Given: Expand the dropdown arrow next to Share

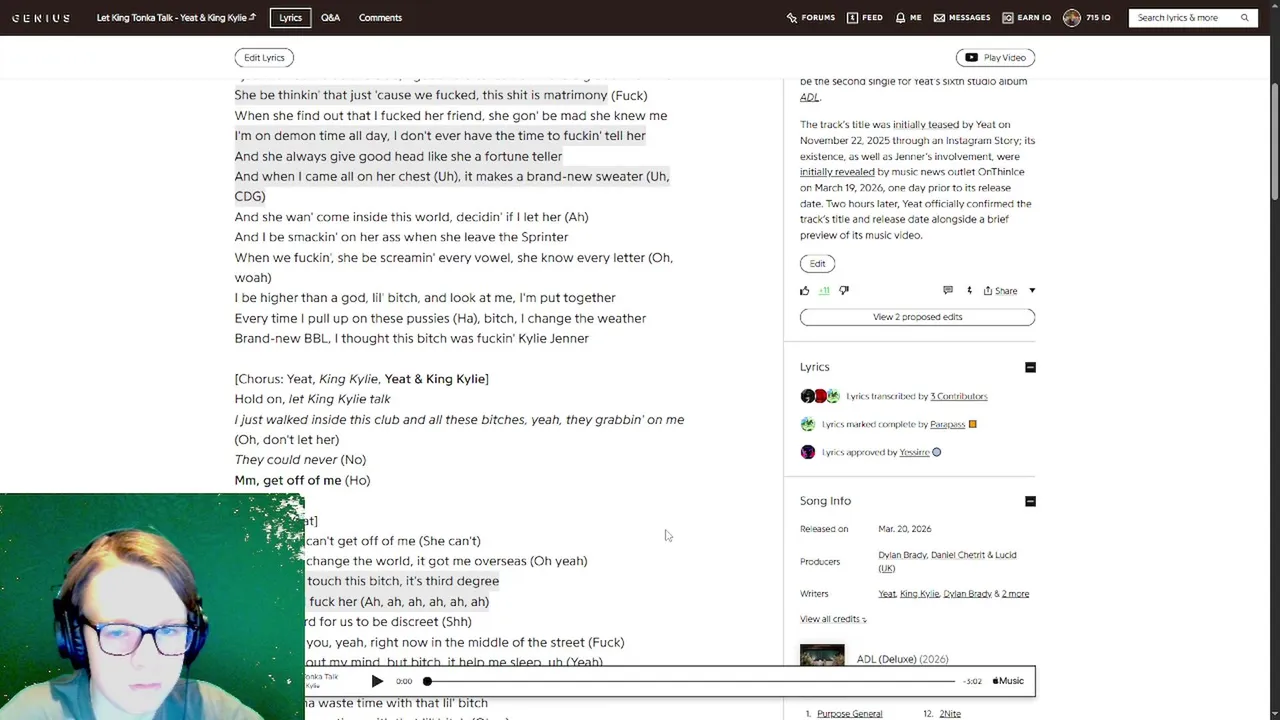Looking at the screenshot, I should [x=1032, y=291].
